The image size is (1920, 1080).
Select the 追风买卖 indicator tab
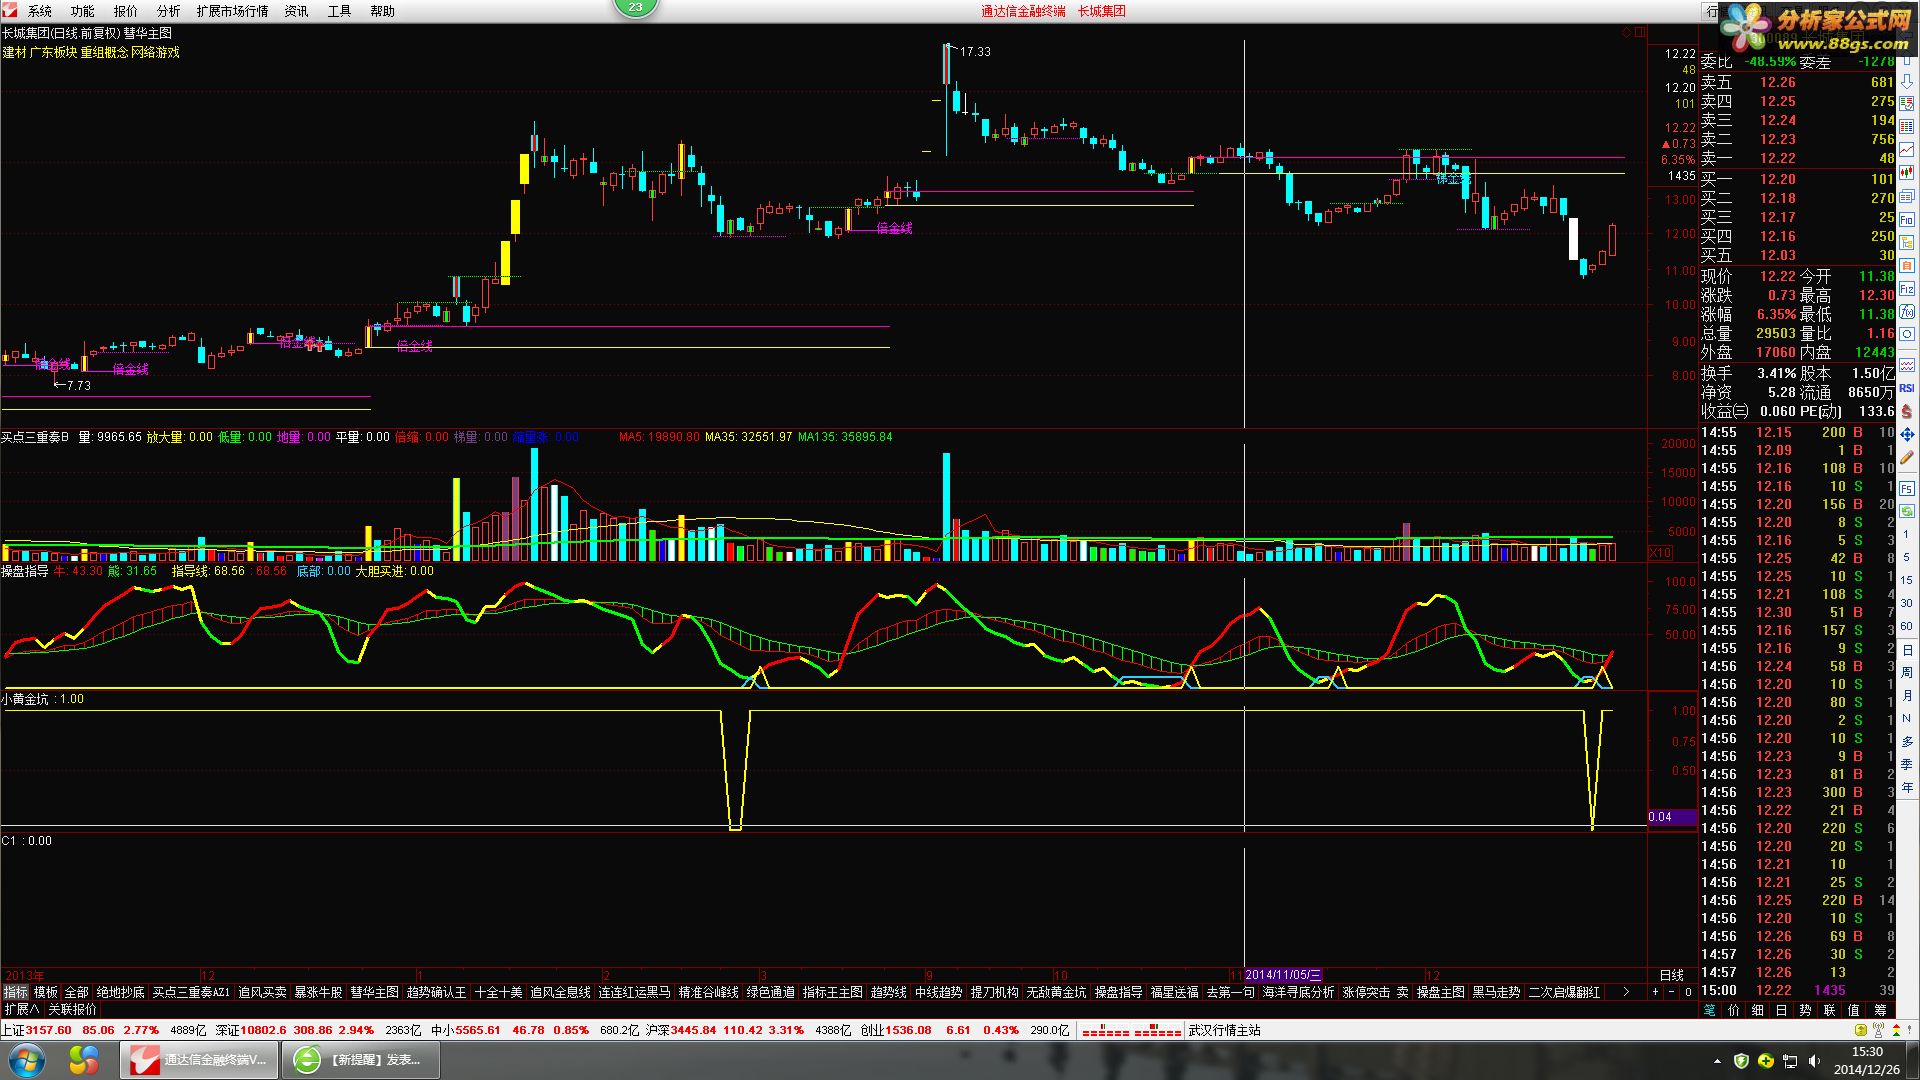262,992
